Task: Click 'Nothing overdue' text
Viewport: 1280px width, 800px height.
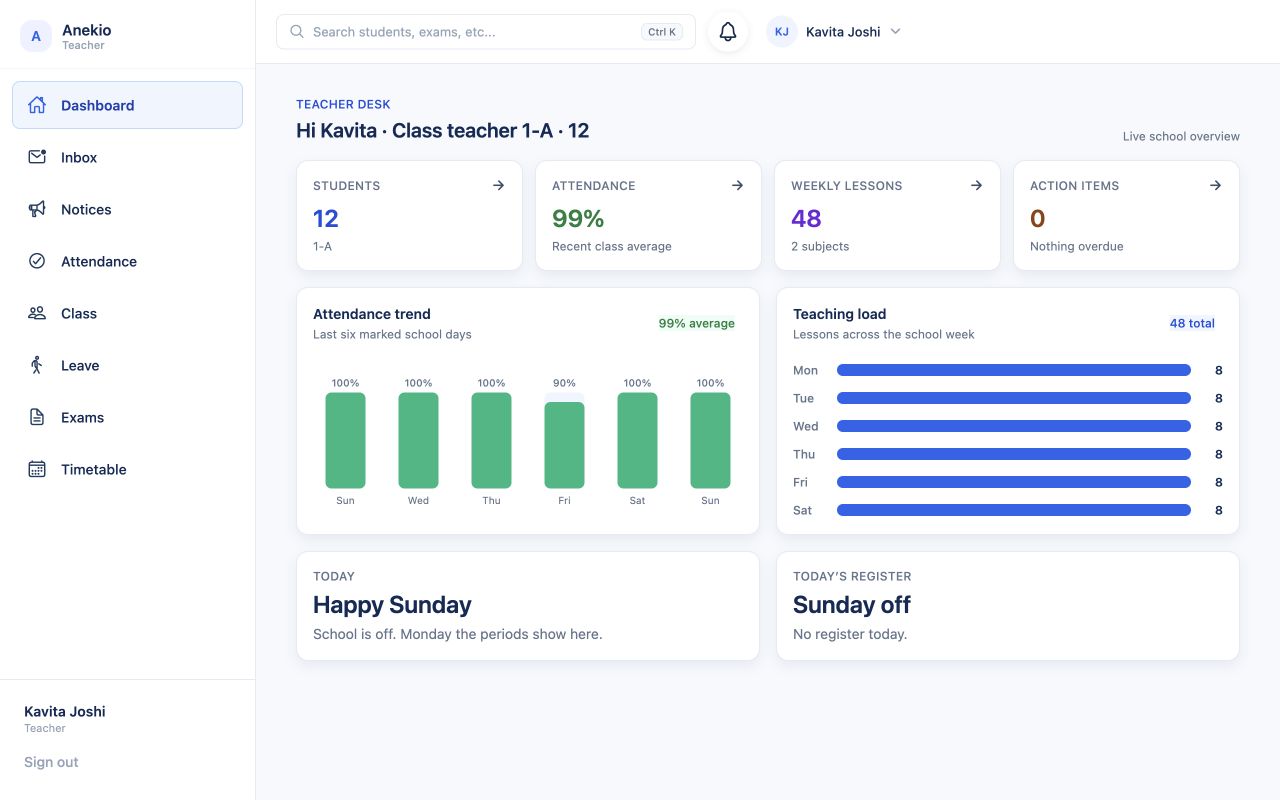Action: 1077,246
